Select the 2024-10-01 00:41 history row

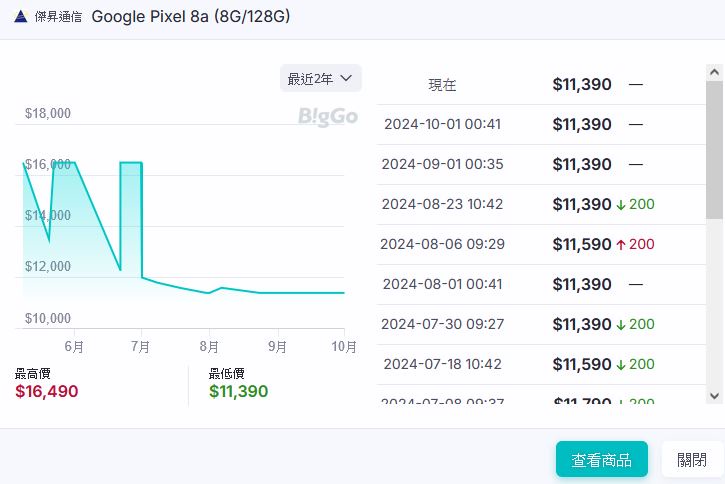point(540,125)
